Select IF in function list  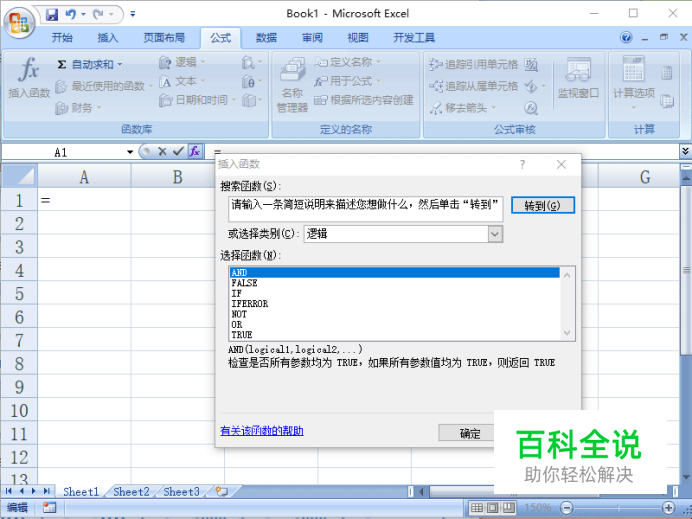click(395, 293)
